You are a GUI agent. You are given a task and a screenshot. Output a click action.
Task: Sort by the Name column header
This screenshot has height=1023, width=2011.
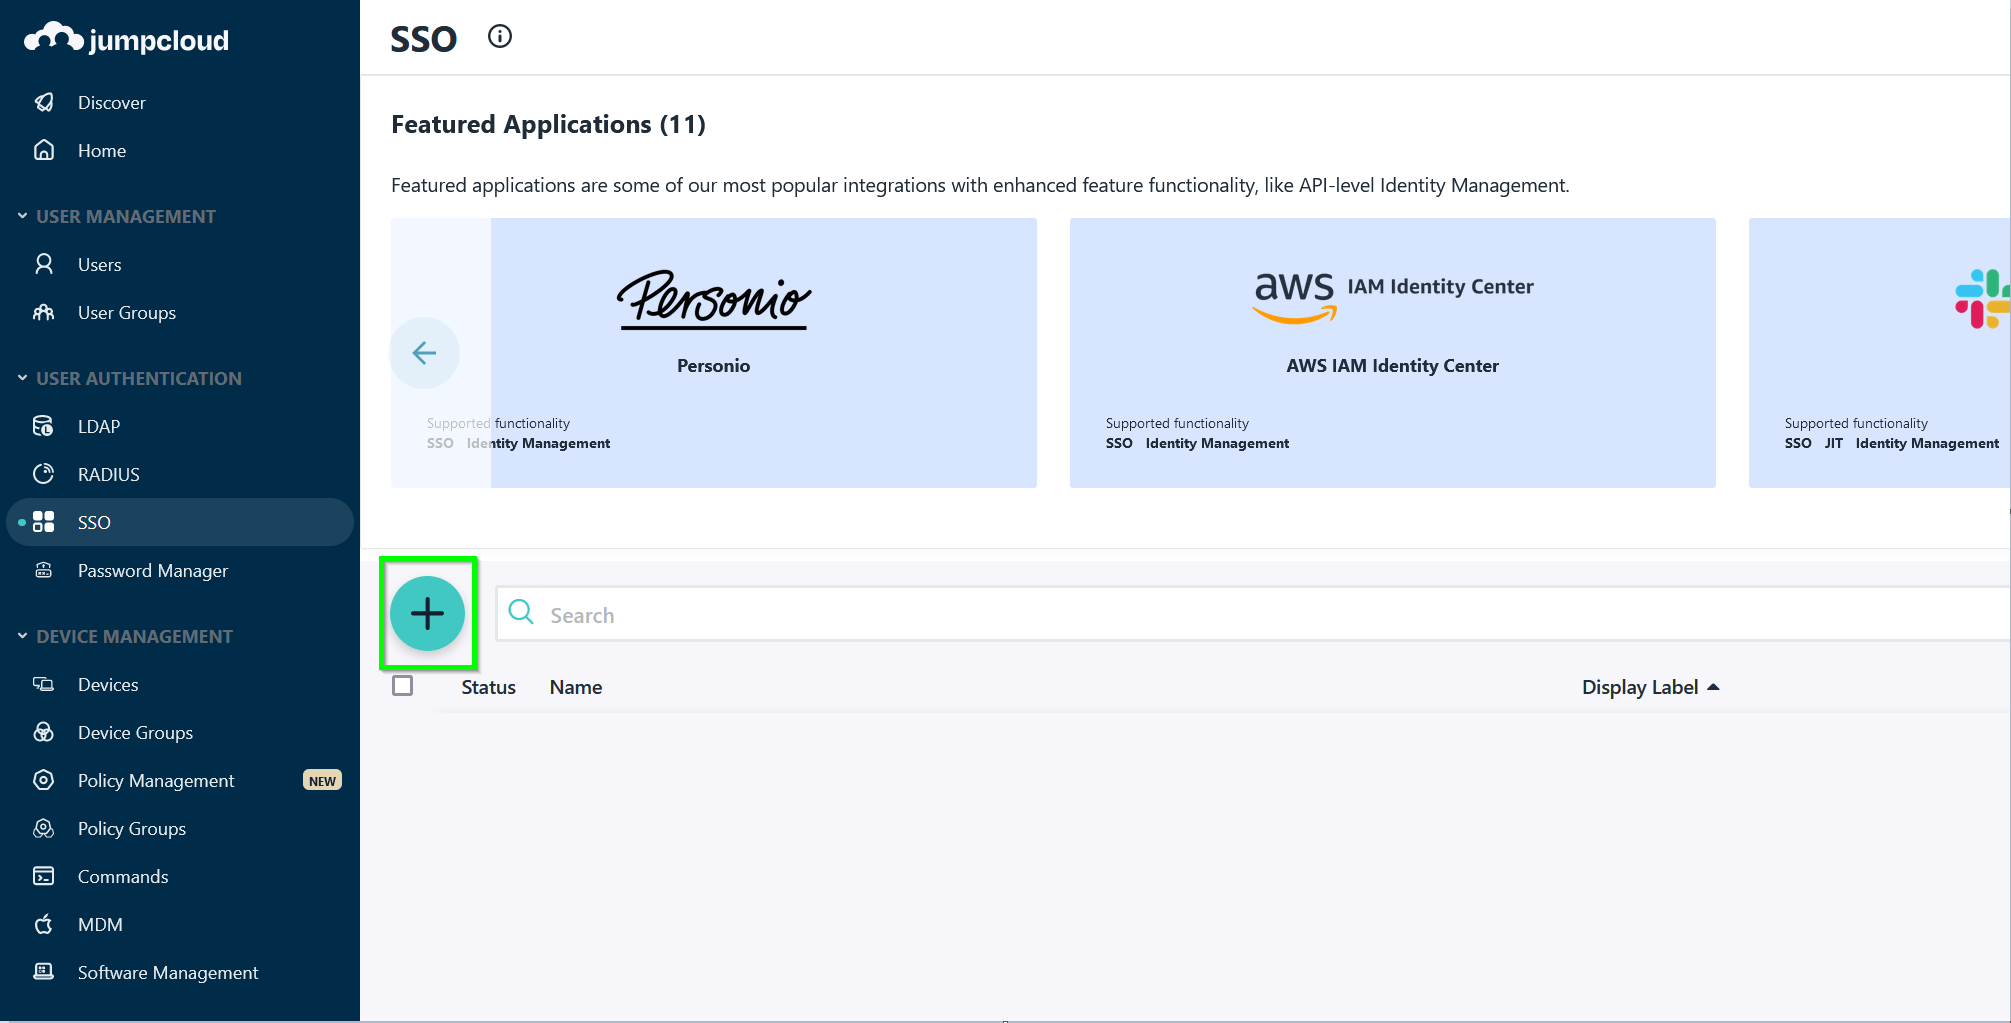[x=576, y=687]
